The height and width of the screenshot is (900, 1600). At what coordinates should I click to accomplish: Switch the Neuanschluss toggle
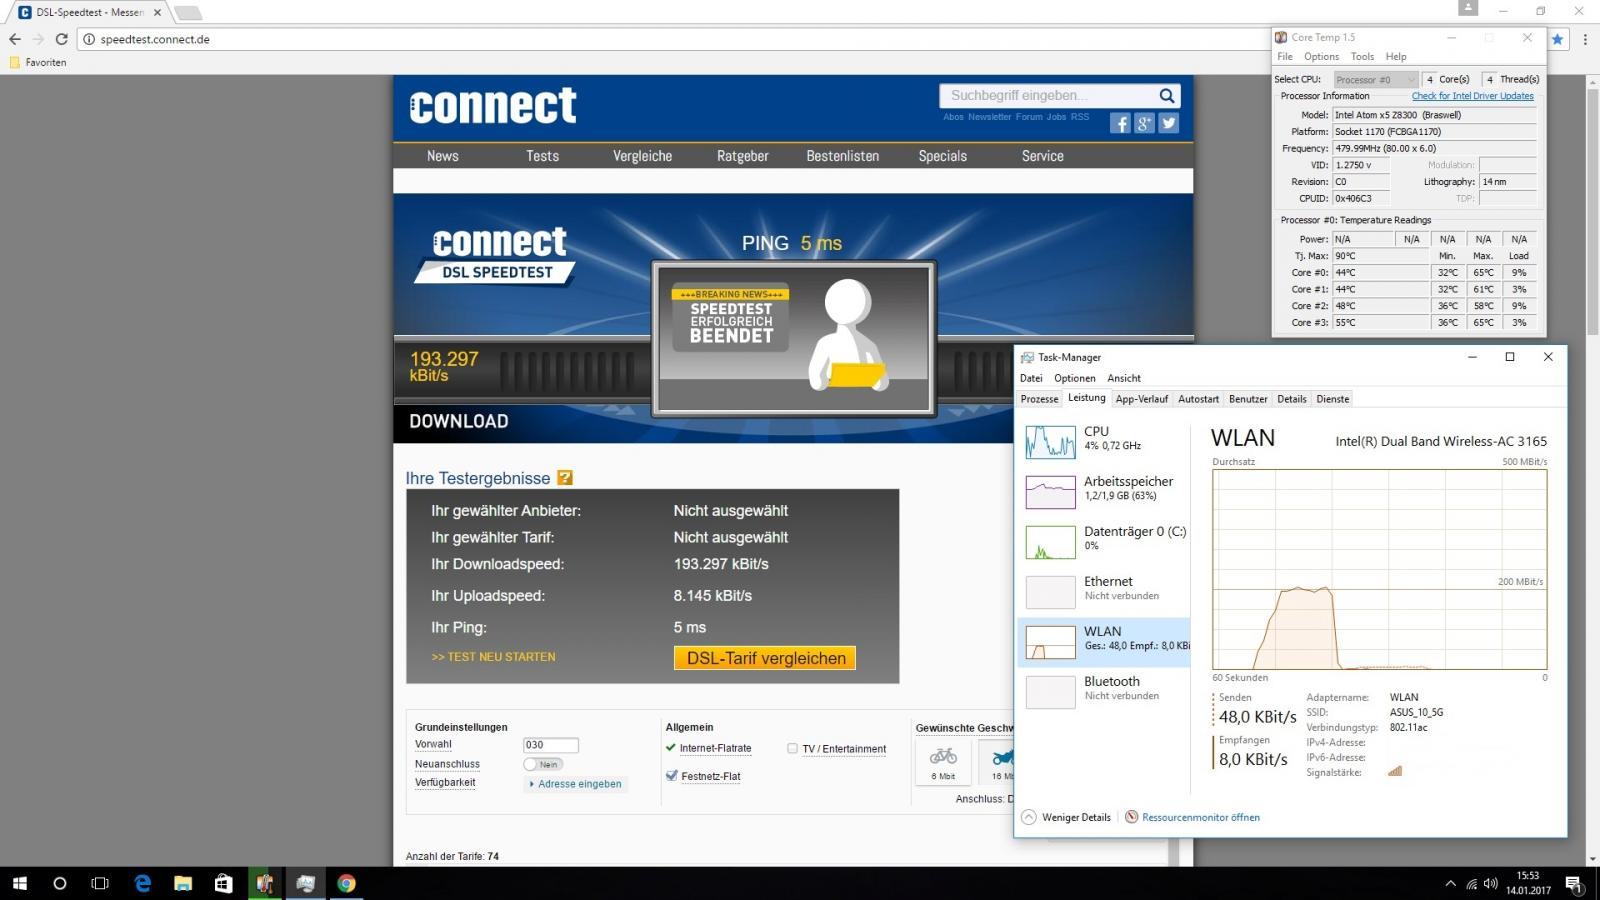pos(543,764)
